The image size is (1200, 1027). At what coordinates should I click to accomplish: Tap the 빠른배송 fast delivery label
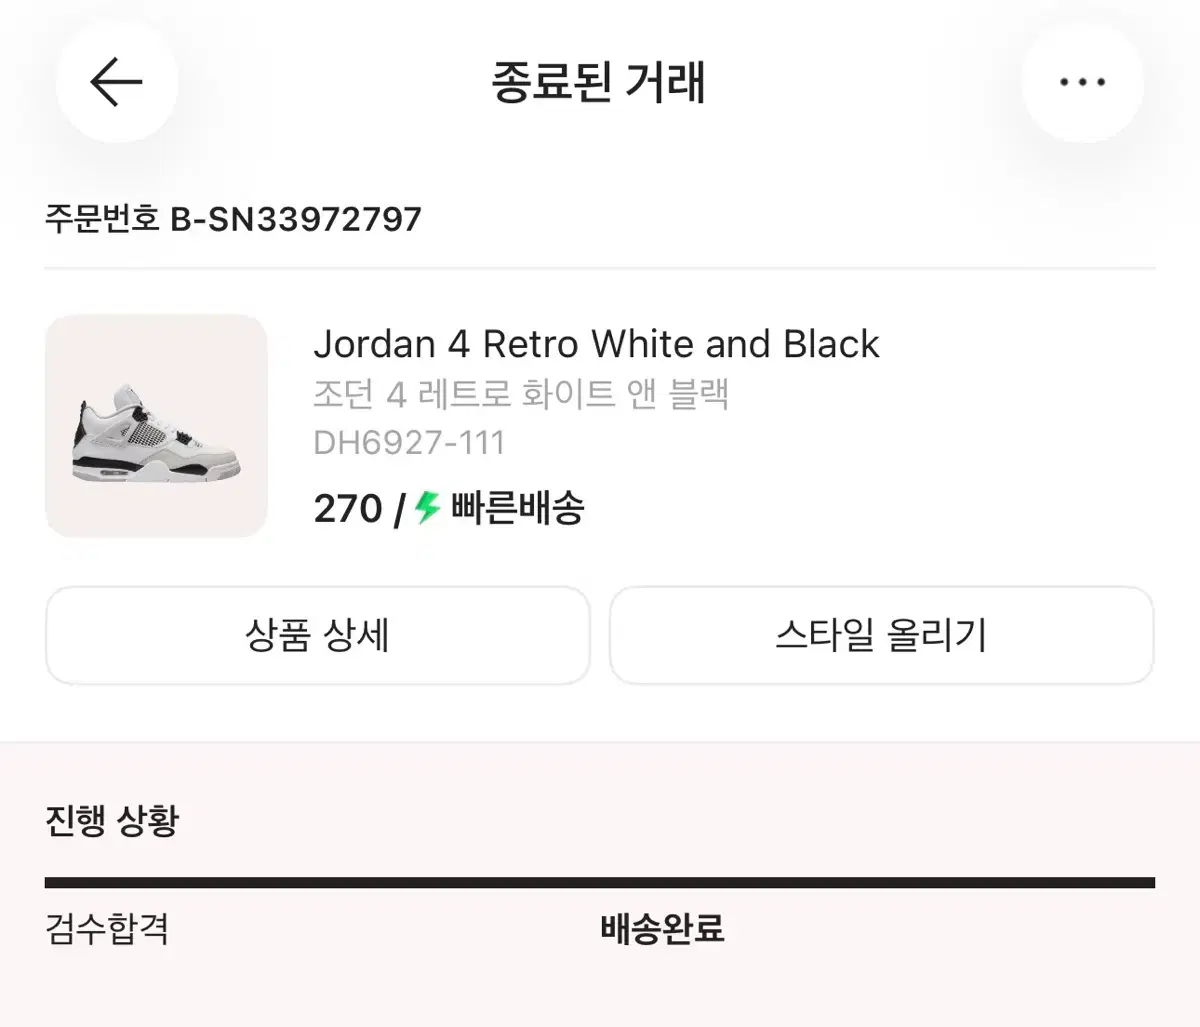pos(517,509)
